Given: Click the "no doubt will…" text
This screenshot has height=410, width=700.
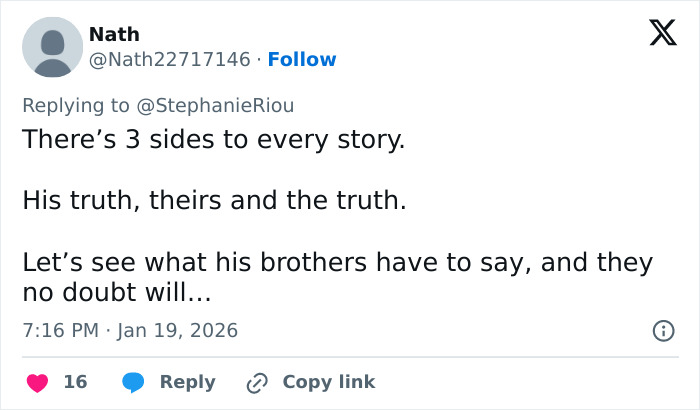Looking at the screenshot, I should [x=115, y=293].
